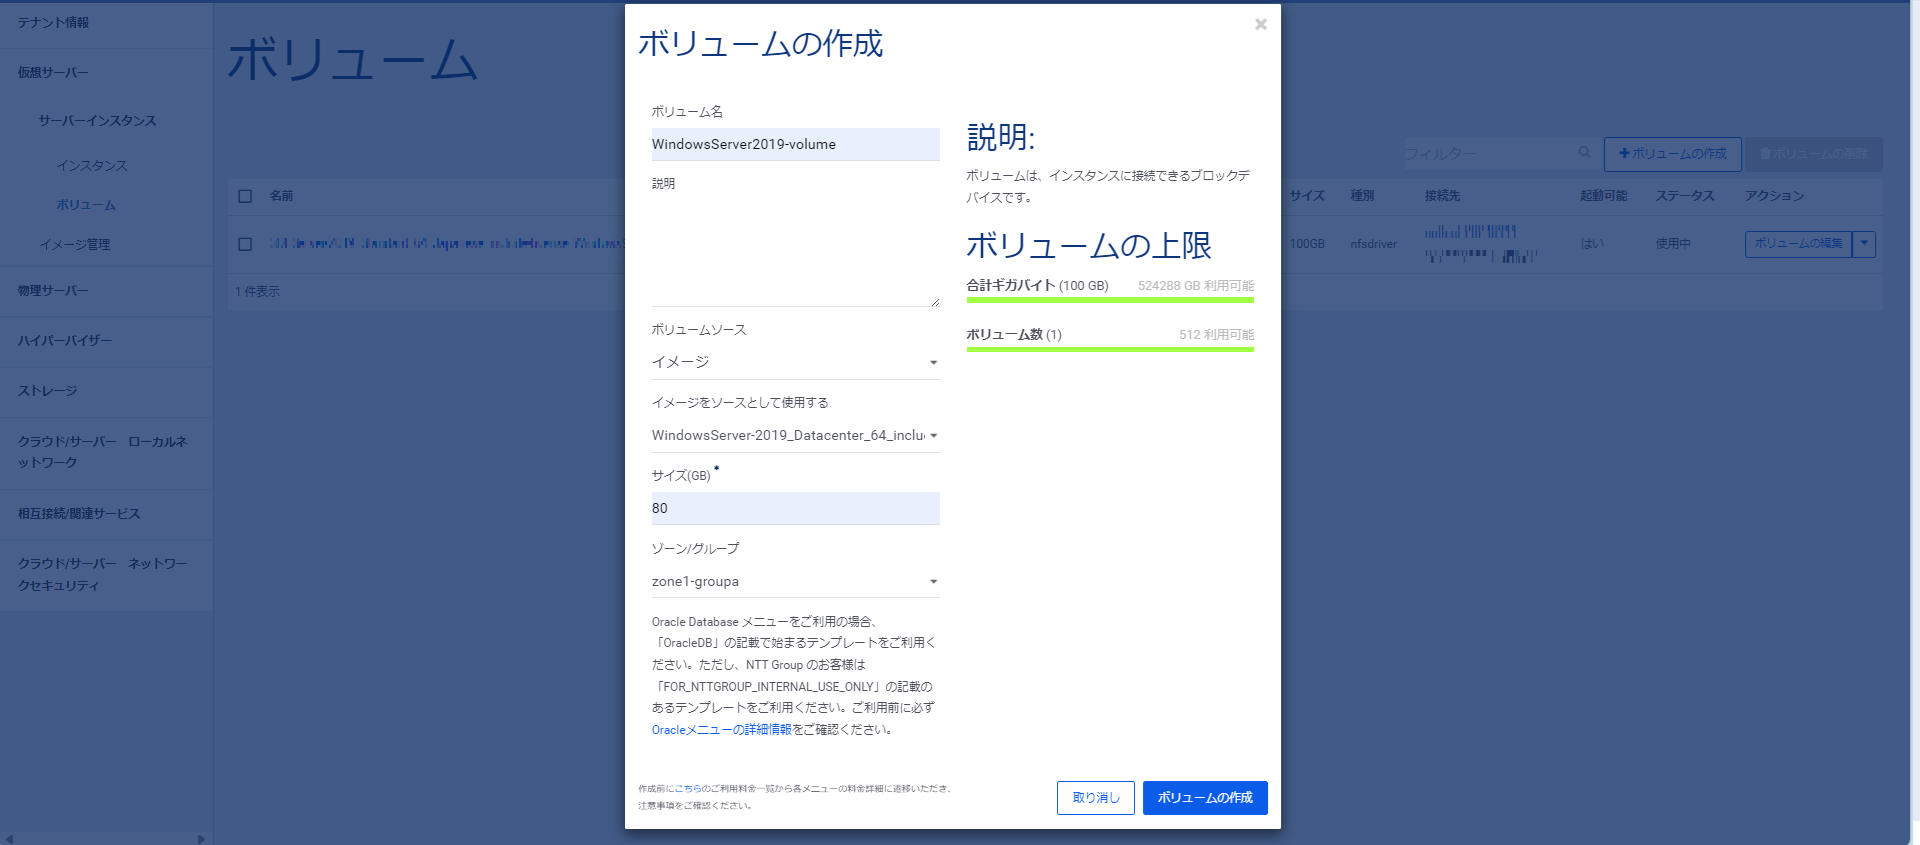Viewport: 1920px width, 845px height.
Task: Expand 仮想サーバー in the sidebar
Action: pos(53,73)
